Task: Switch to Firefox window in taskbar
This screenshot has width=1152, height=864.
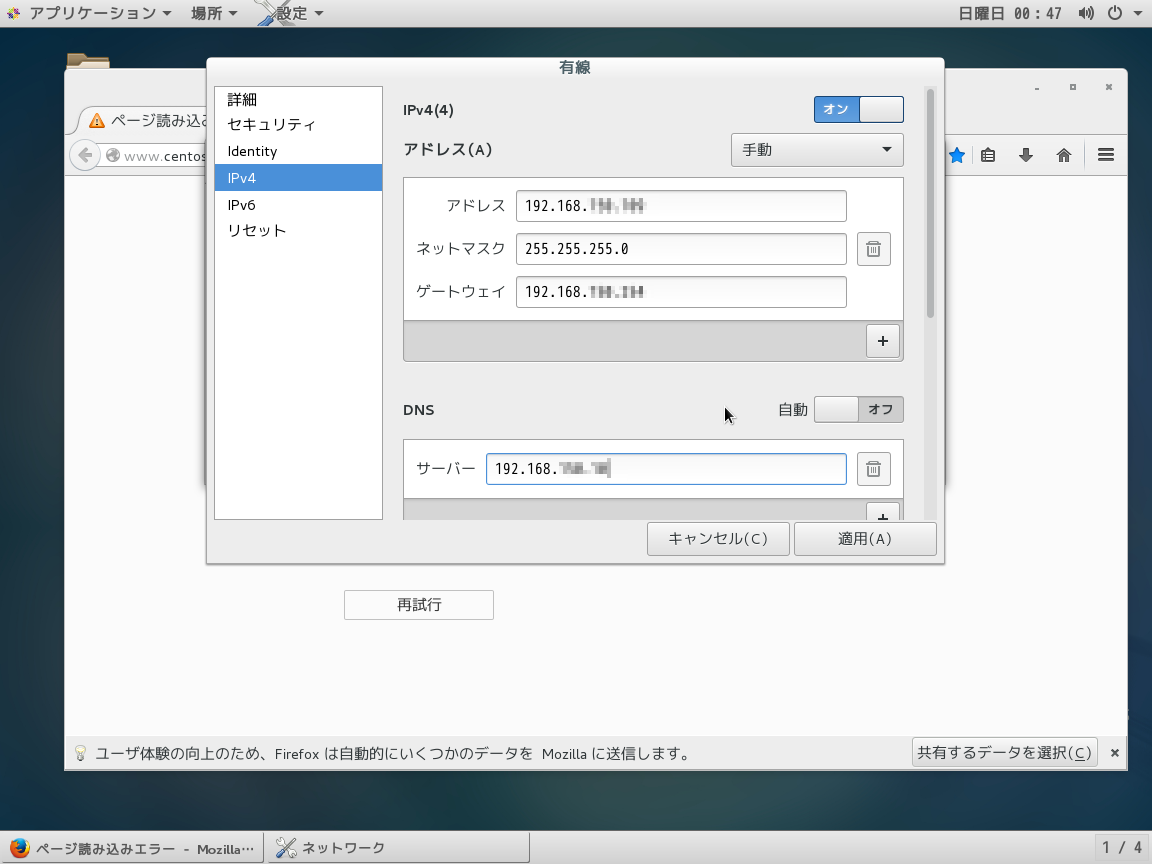Action: (x=132, y=848)
